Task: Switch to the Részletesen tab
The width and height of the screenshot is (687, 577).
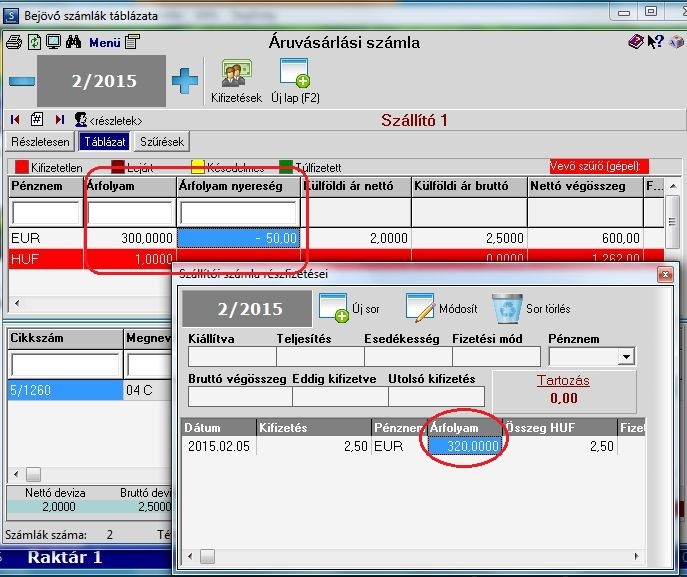Action: 40,142
